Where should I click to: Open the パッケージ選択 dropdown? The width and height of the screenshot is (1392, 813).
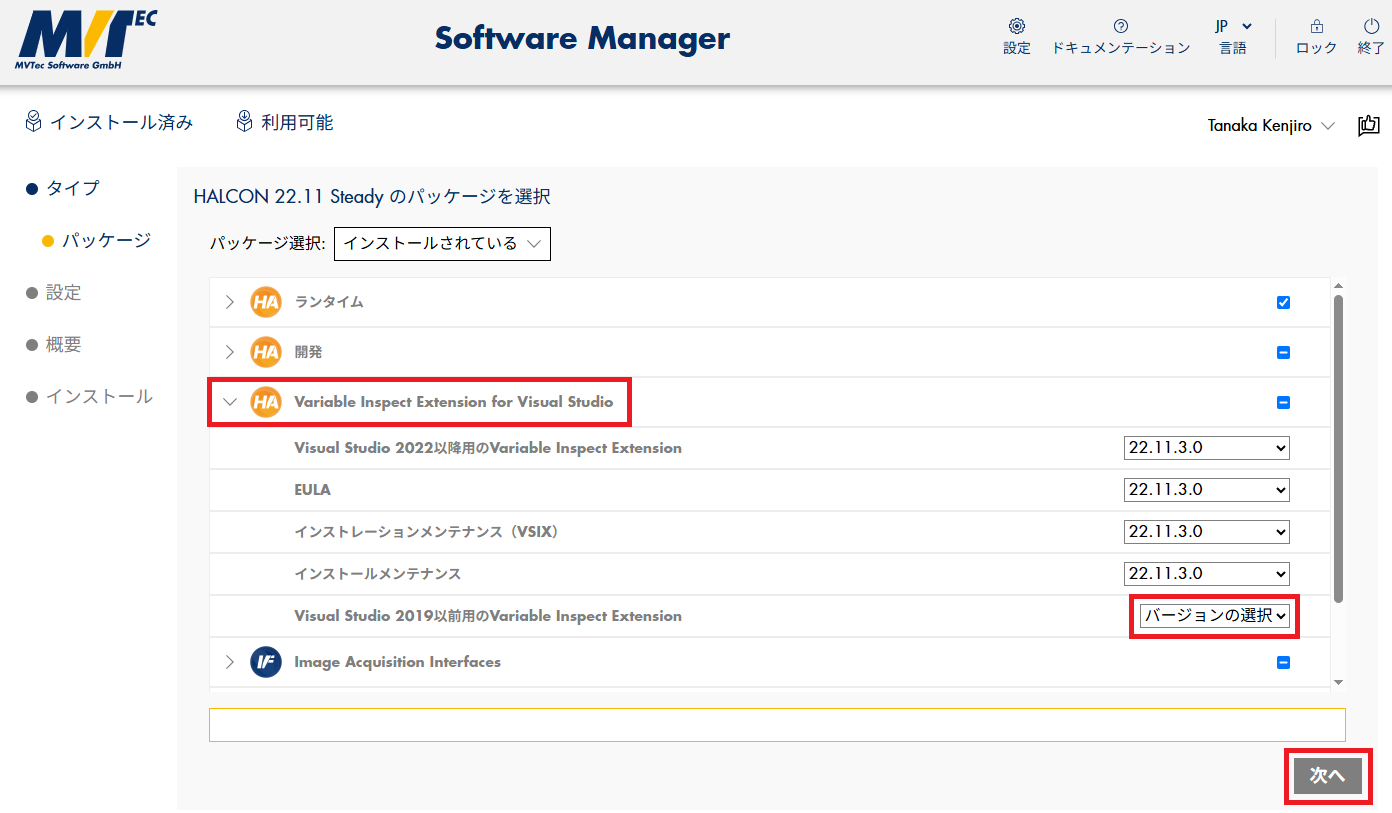pyautogui.click(x=442, y=244)
